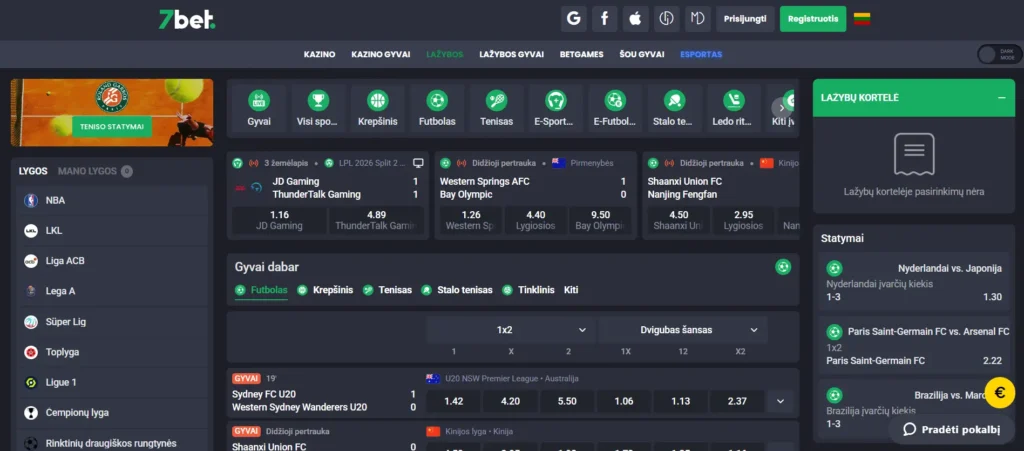Open the Esportas menu item
The height and width of the screenshot is (451, 1024).
coord(701,54)
